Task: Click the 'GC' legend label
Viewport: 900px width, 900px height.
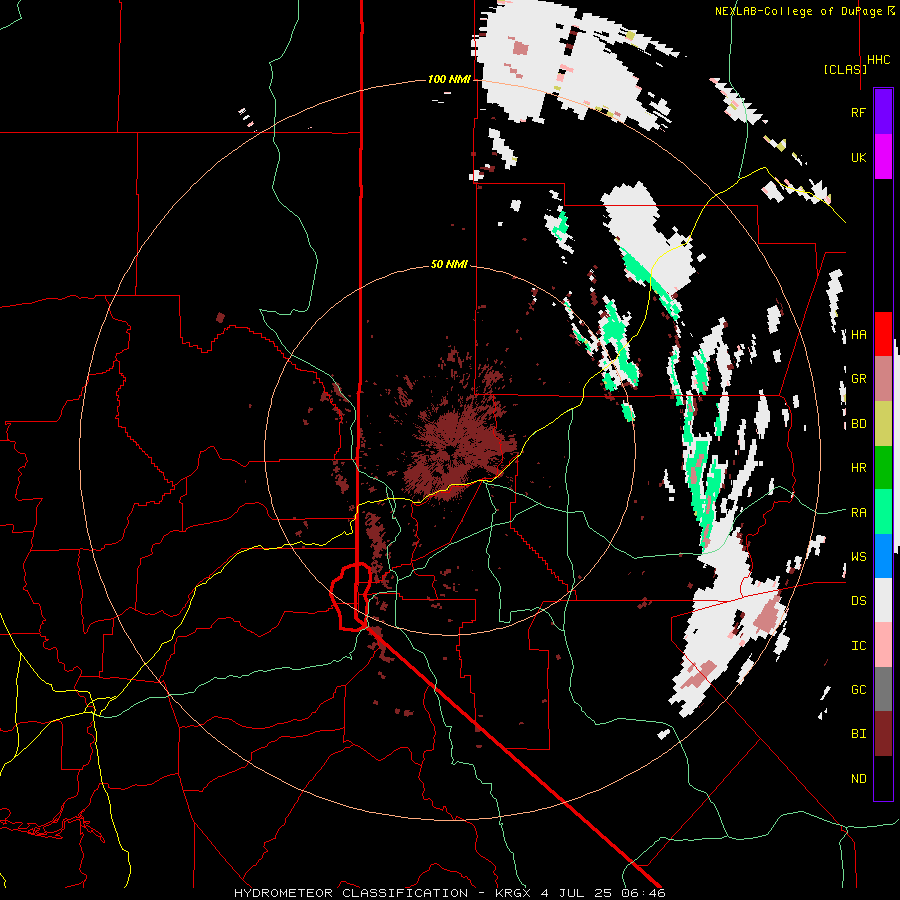Action: tap(858, 690)
